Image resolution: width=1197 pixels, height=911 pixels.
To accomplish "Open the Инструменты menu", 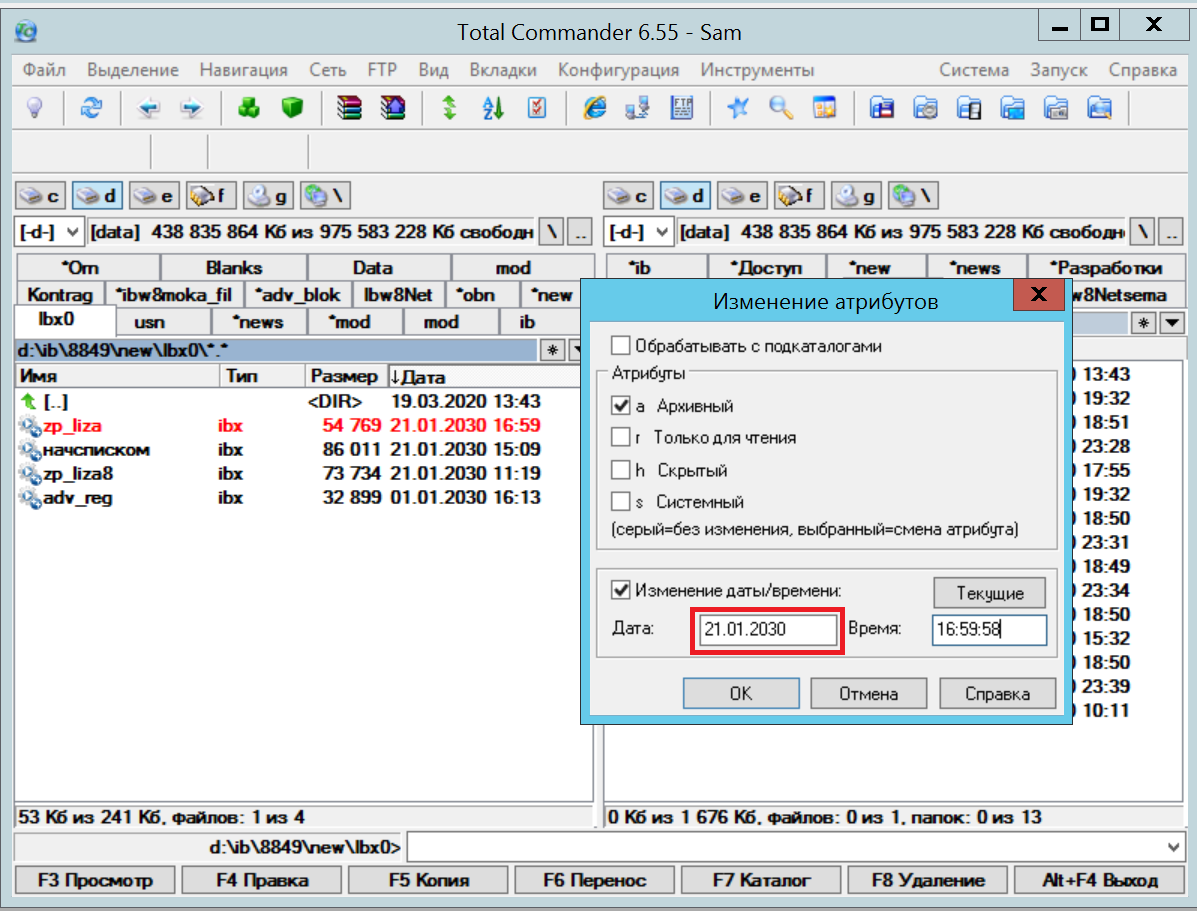I will point(757,70).
